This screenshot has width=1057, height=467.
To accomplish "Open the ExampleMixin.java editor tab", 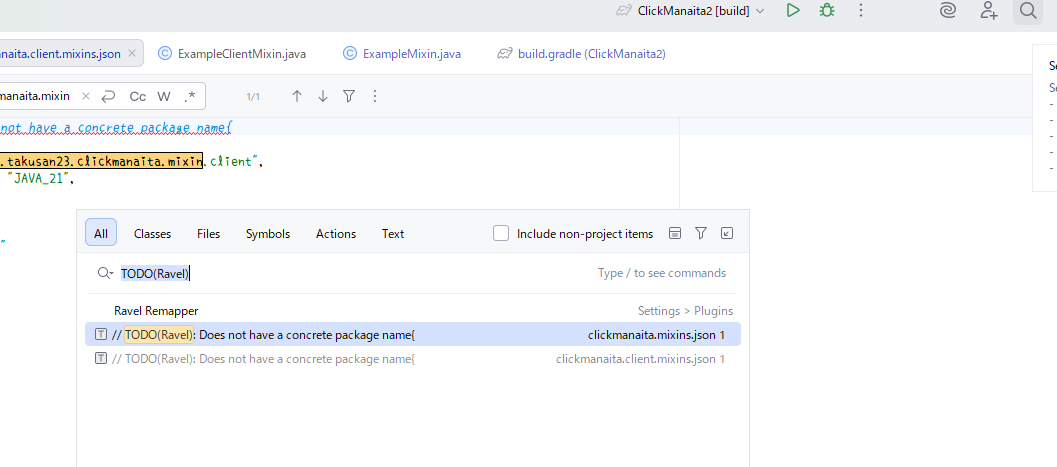I will click(x=402, y=54).
